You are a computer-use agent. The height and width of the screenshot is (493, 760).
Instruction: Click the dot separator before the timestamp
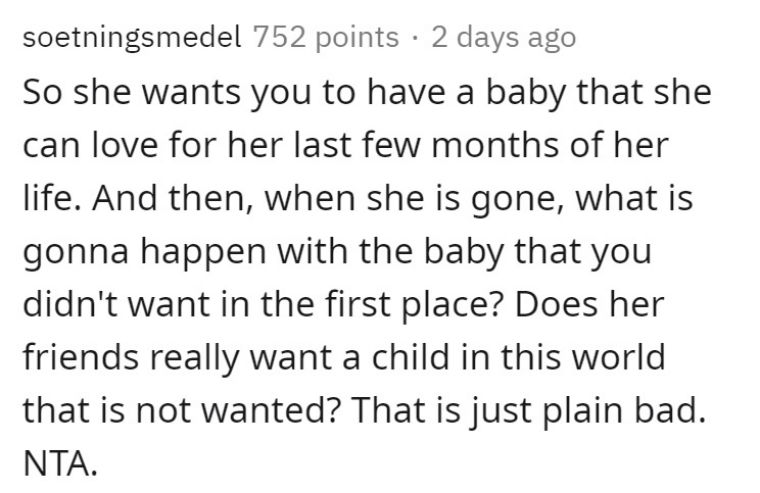(x=415, y=38)
